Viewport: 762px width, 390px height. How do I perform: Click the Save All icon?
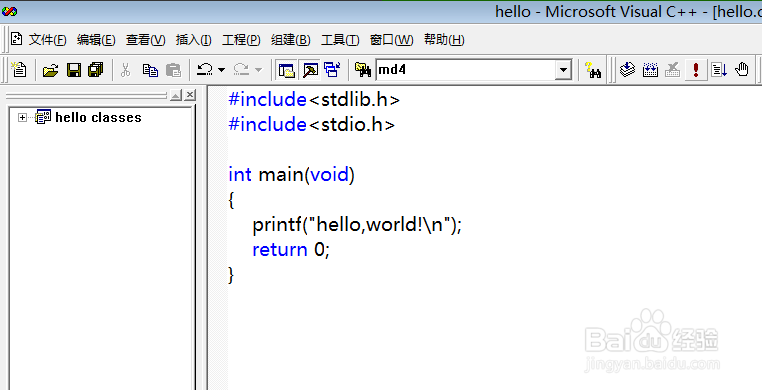click(x=96, y=70)
